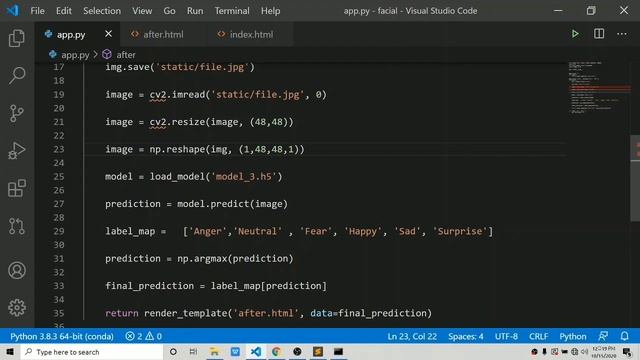Viewport: 640px width, 360px height.
Task: Open the Run and Debug view
Action: [17, 151]
